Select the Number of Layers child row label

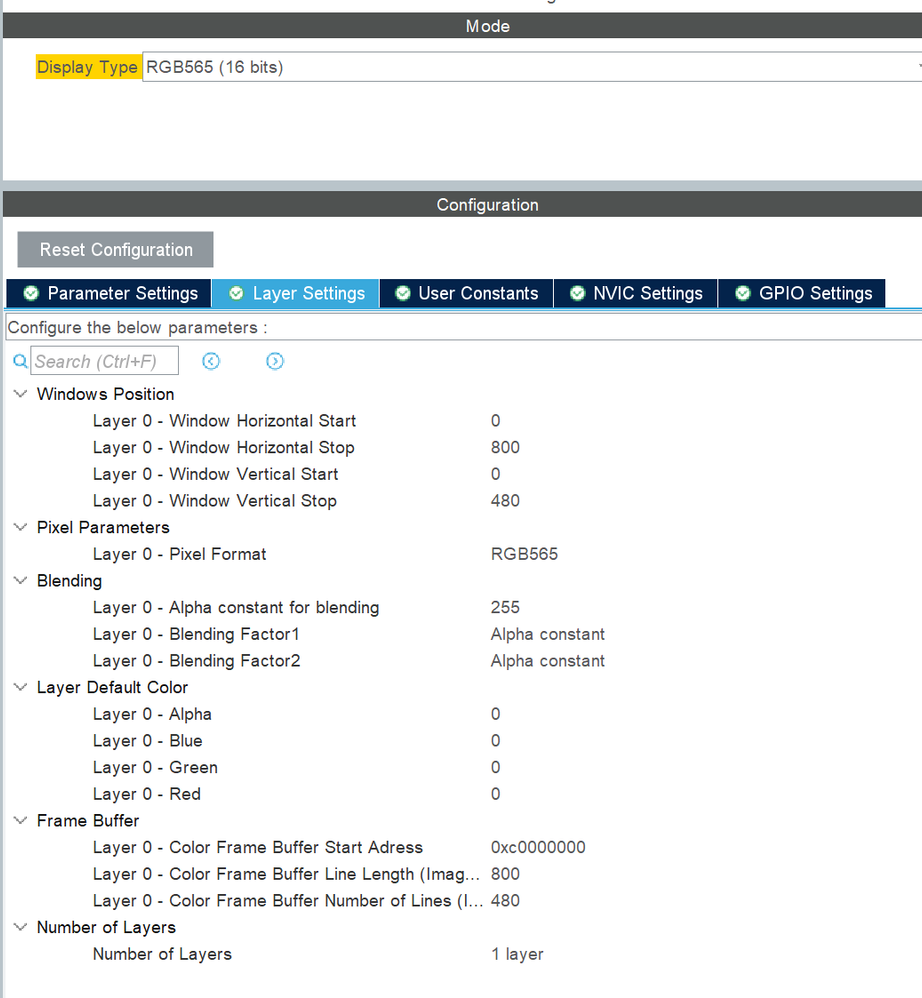tap(162, 954)
